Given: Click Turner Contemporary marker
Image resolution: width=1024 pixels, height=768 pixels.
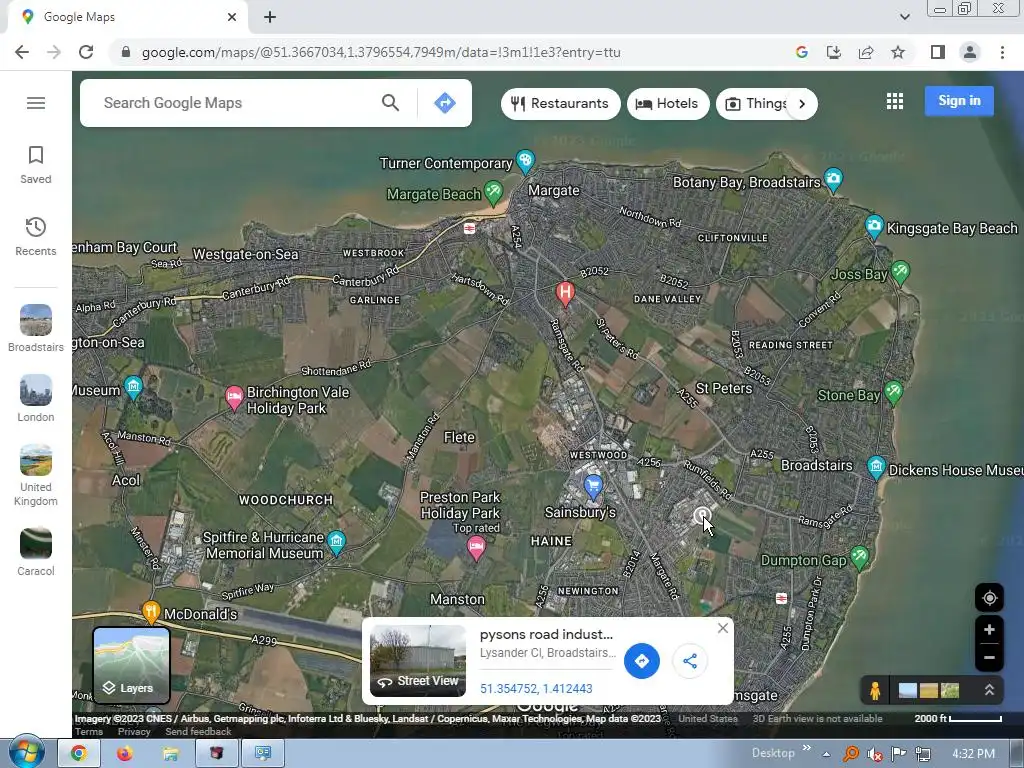Looking at the screenshot, I should (x=525, y=161).
